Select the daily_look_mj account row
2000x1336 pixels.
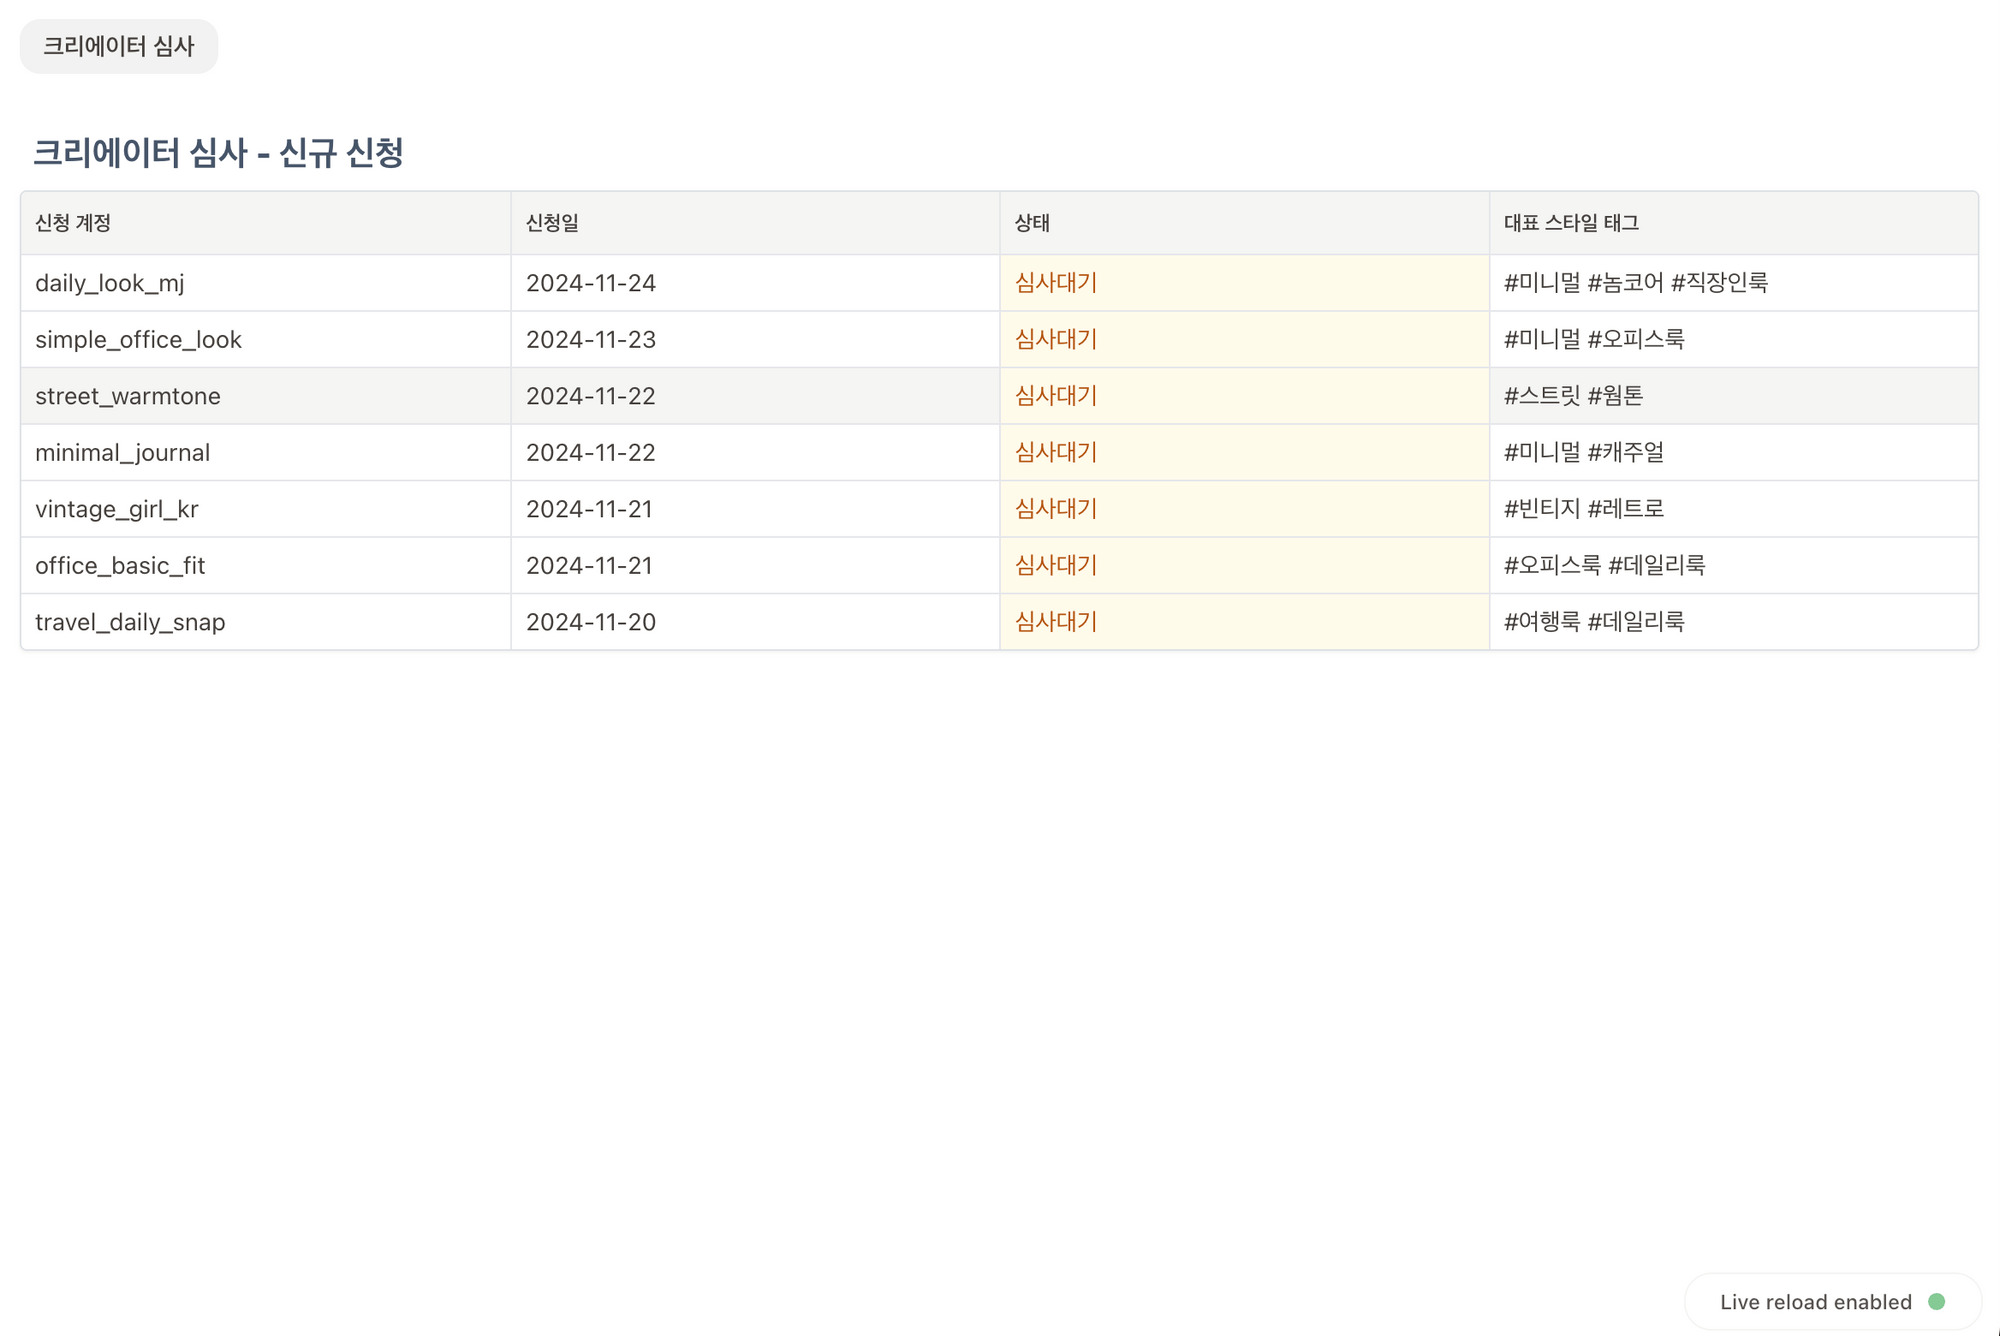[110, 283]
